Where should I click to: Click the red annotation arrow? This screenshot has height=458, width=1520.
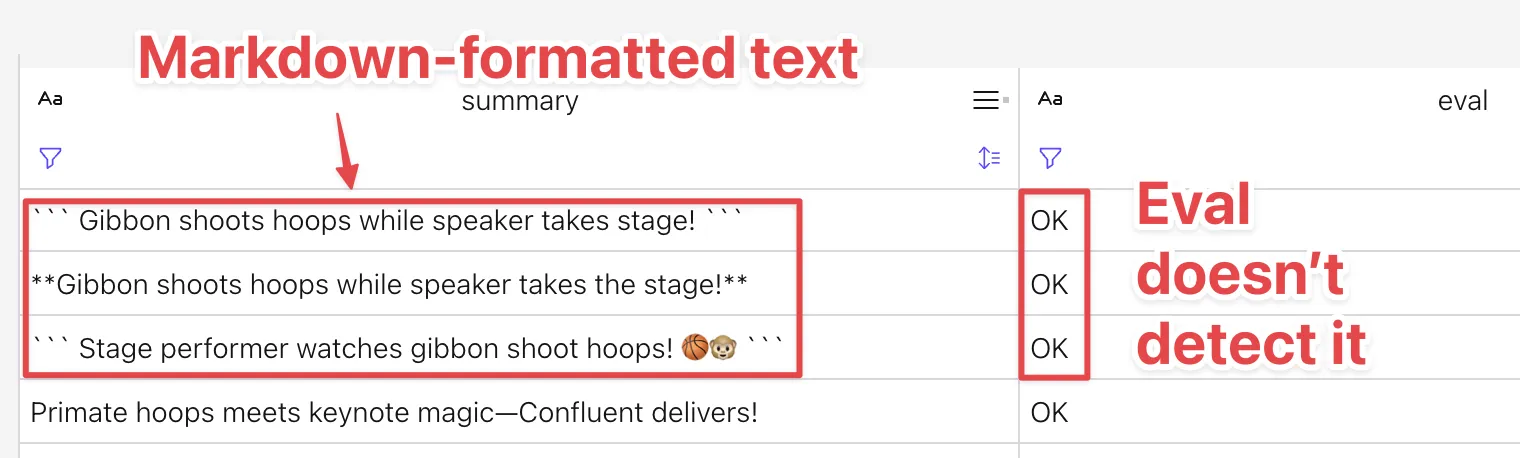tap(343, 150)
